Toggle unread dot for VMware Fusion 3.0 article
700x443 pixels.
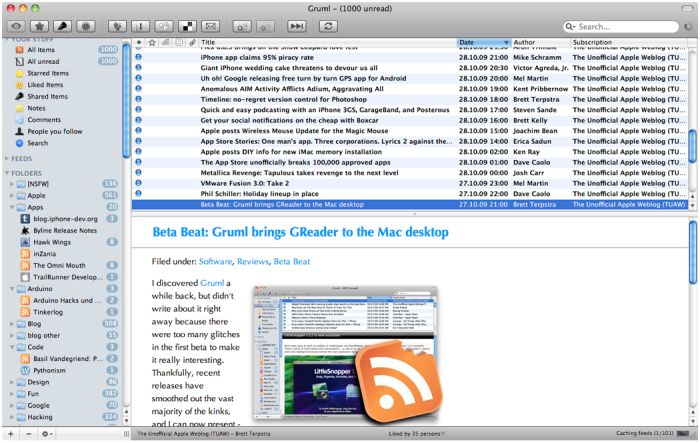(x=138, y=183)
